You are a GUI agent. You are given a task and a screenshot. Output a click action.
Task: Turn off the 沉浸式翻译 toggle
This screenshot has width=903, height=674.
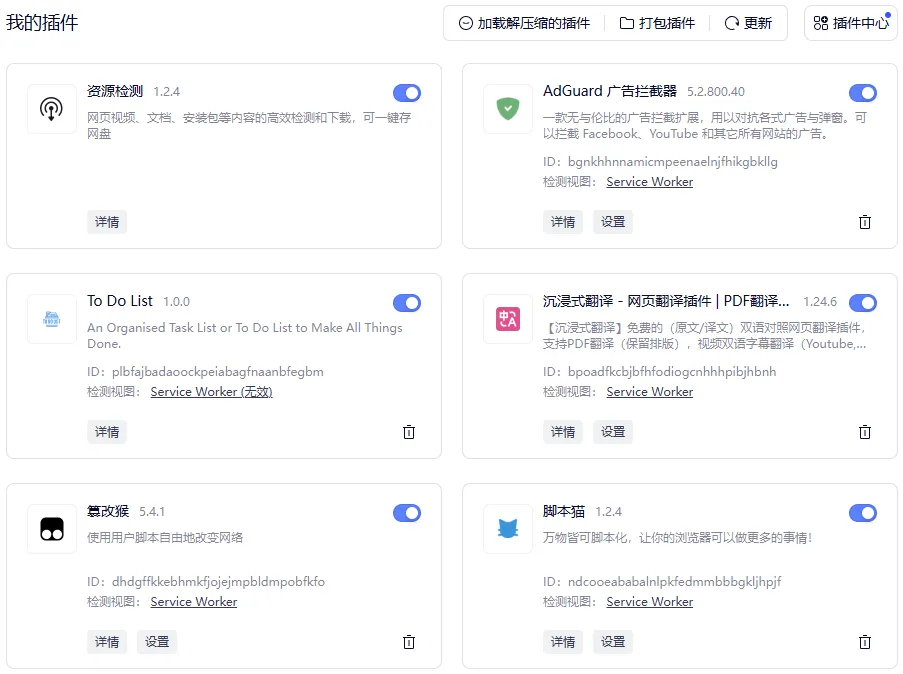[863, 303]
